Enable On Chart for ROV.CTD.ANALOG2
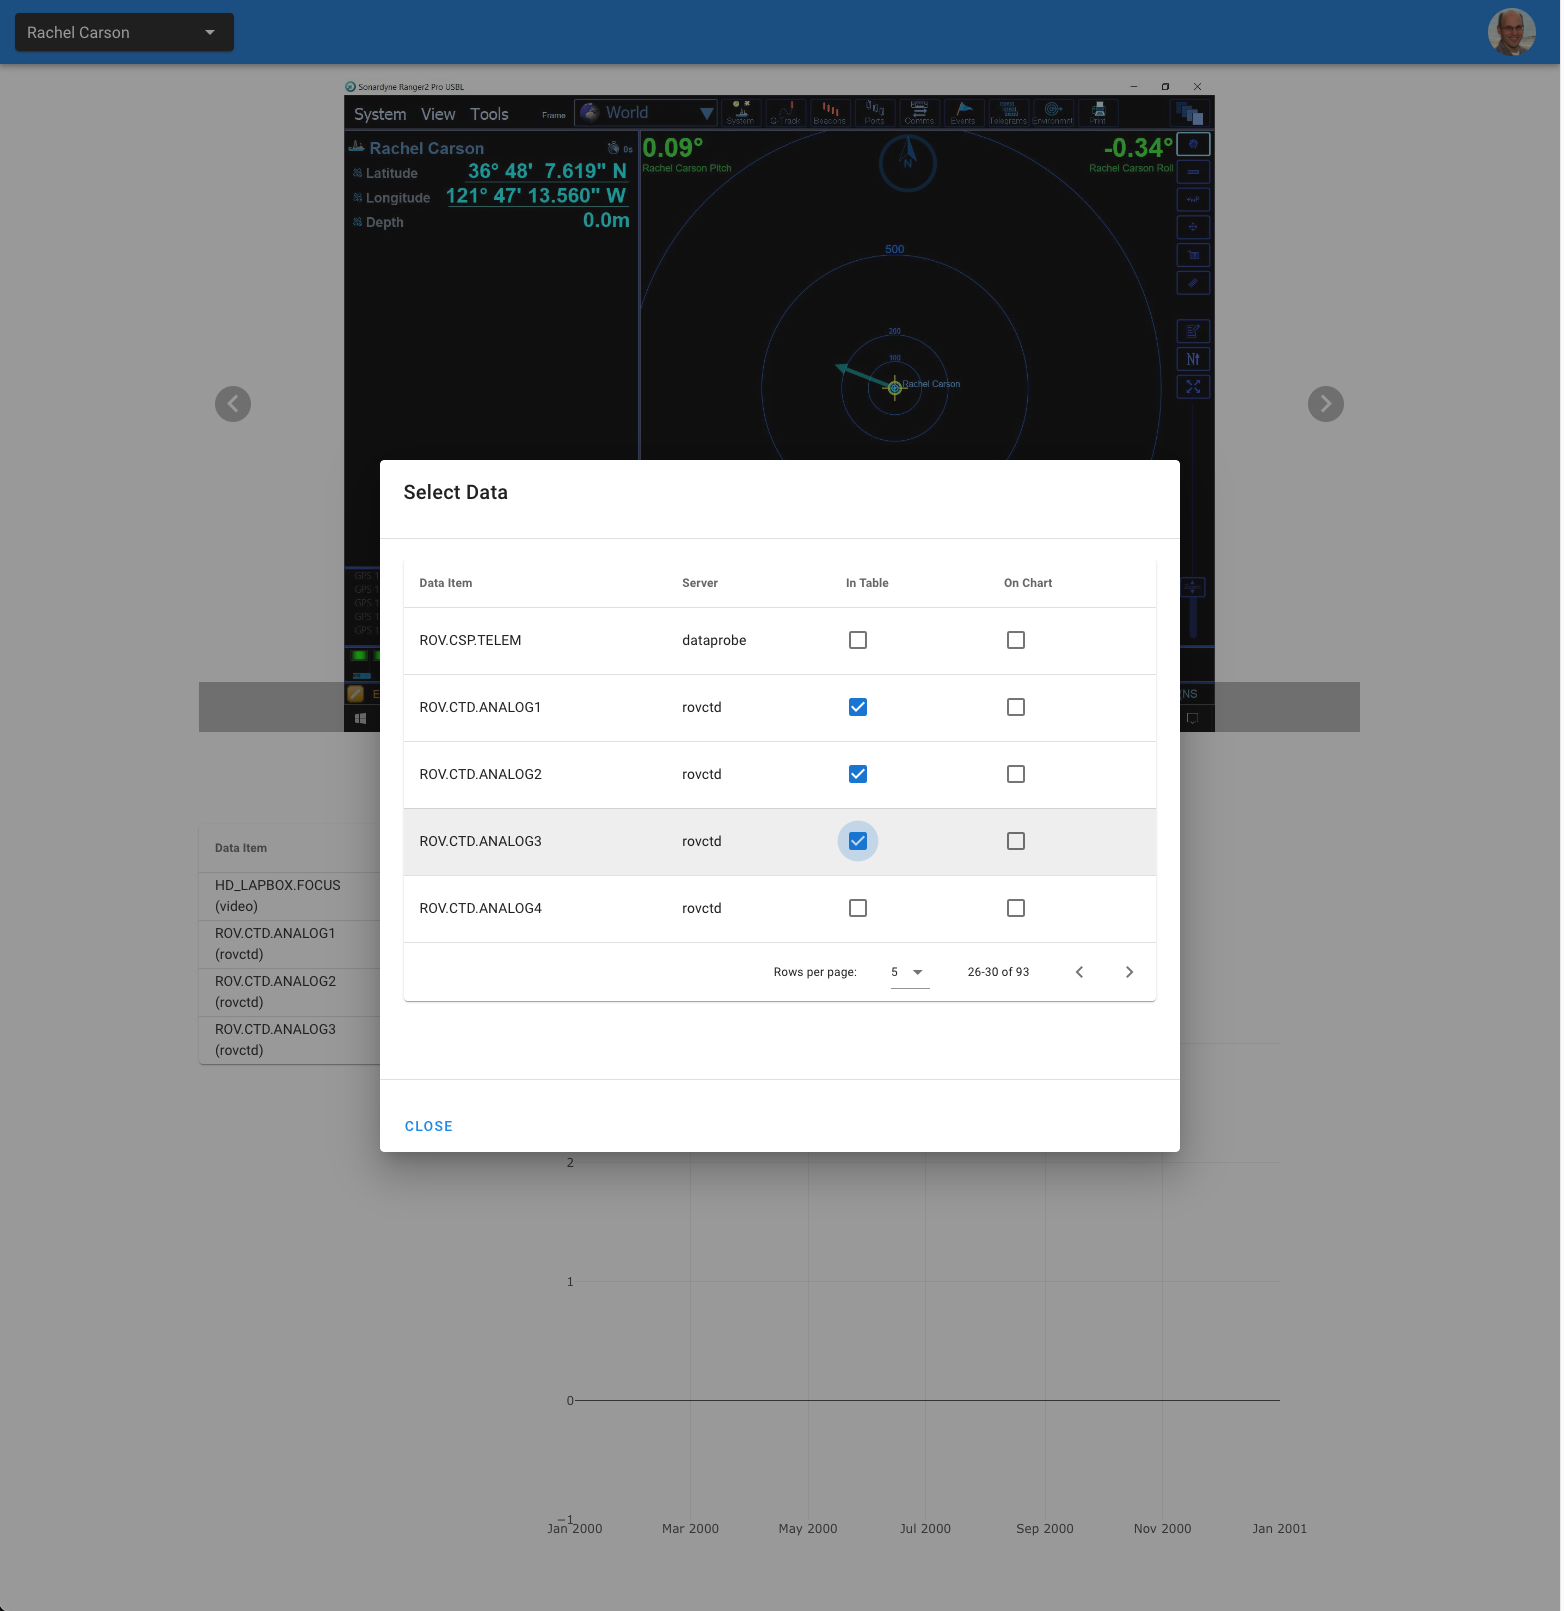 point(1016,774)
